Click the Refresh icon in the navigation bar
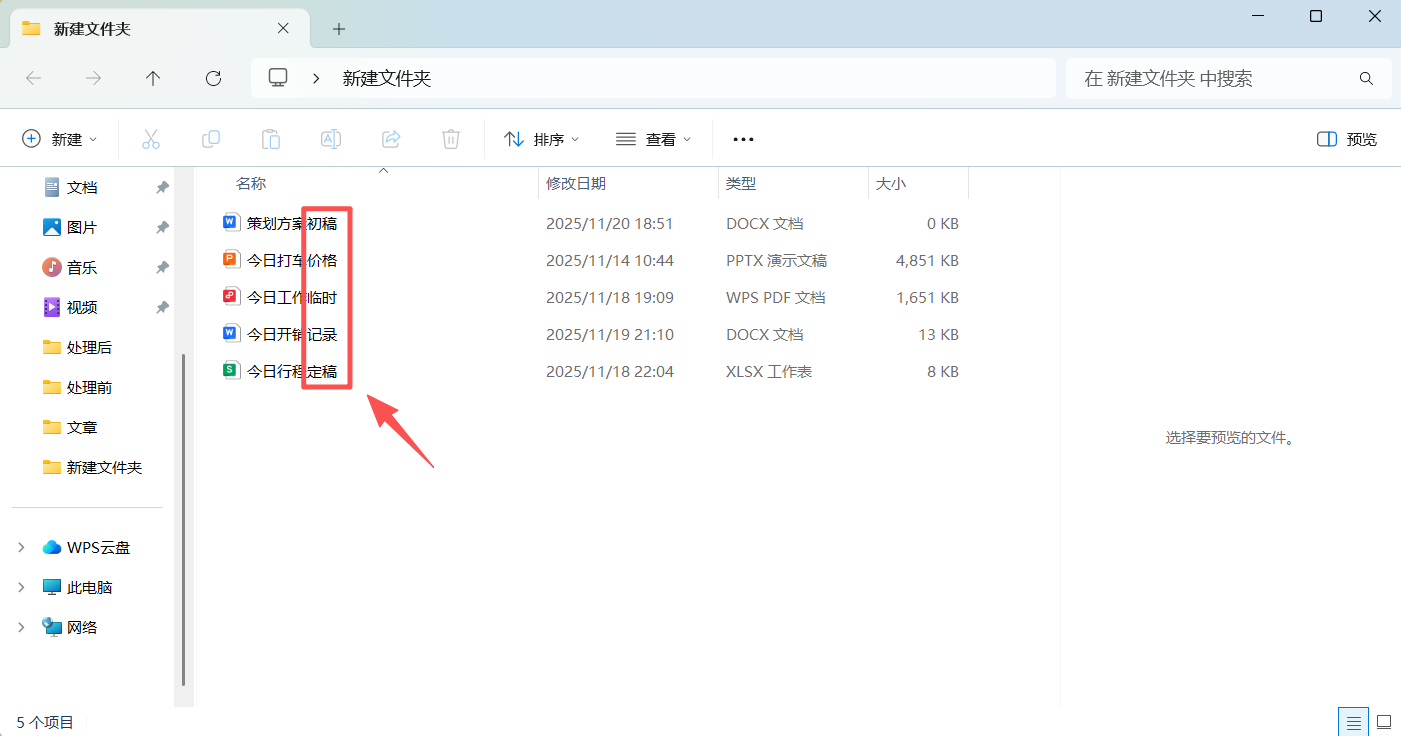The height and width of the screenshot is (736, 1401). (x=213, y=78)
